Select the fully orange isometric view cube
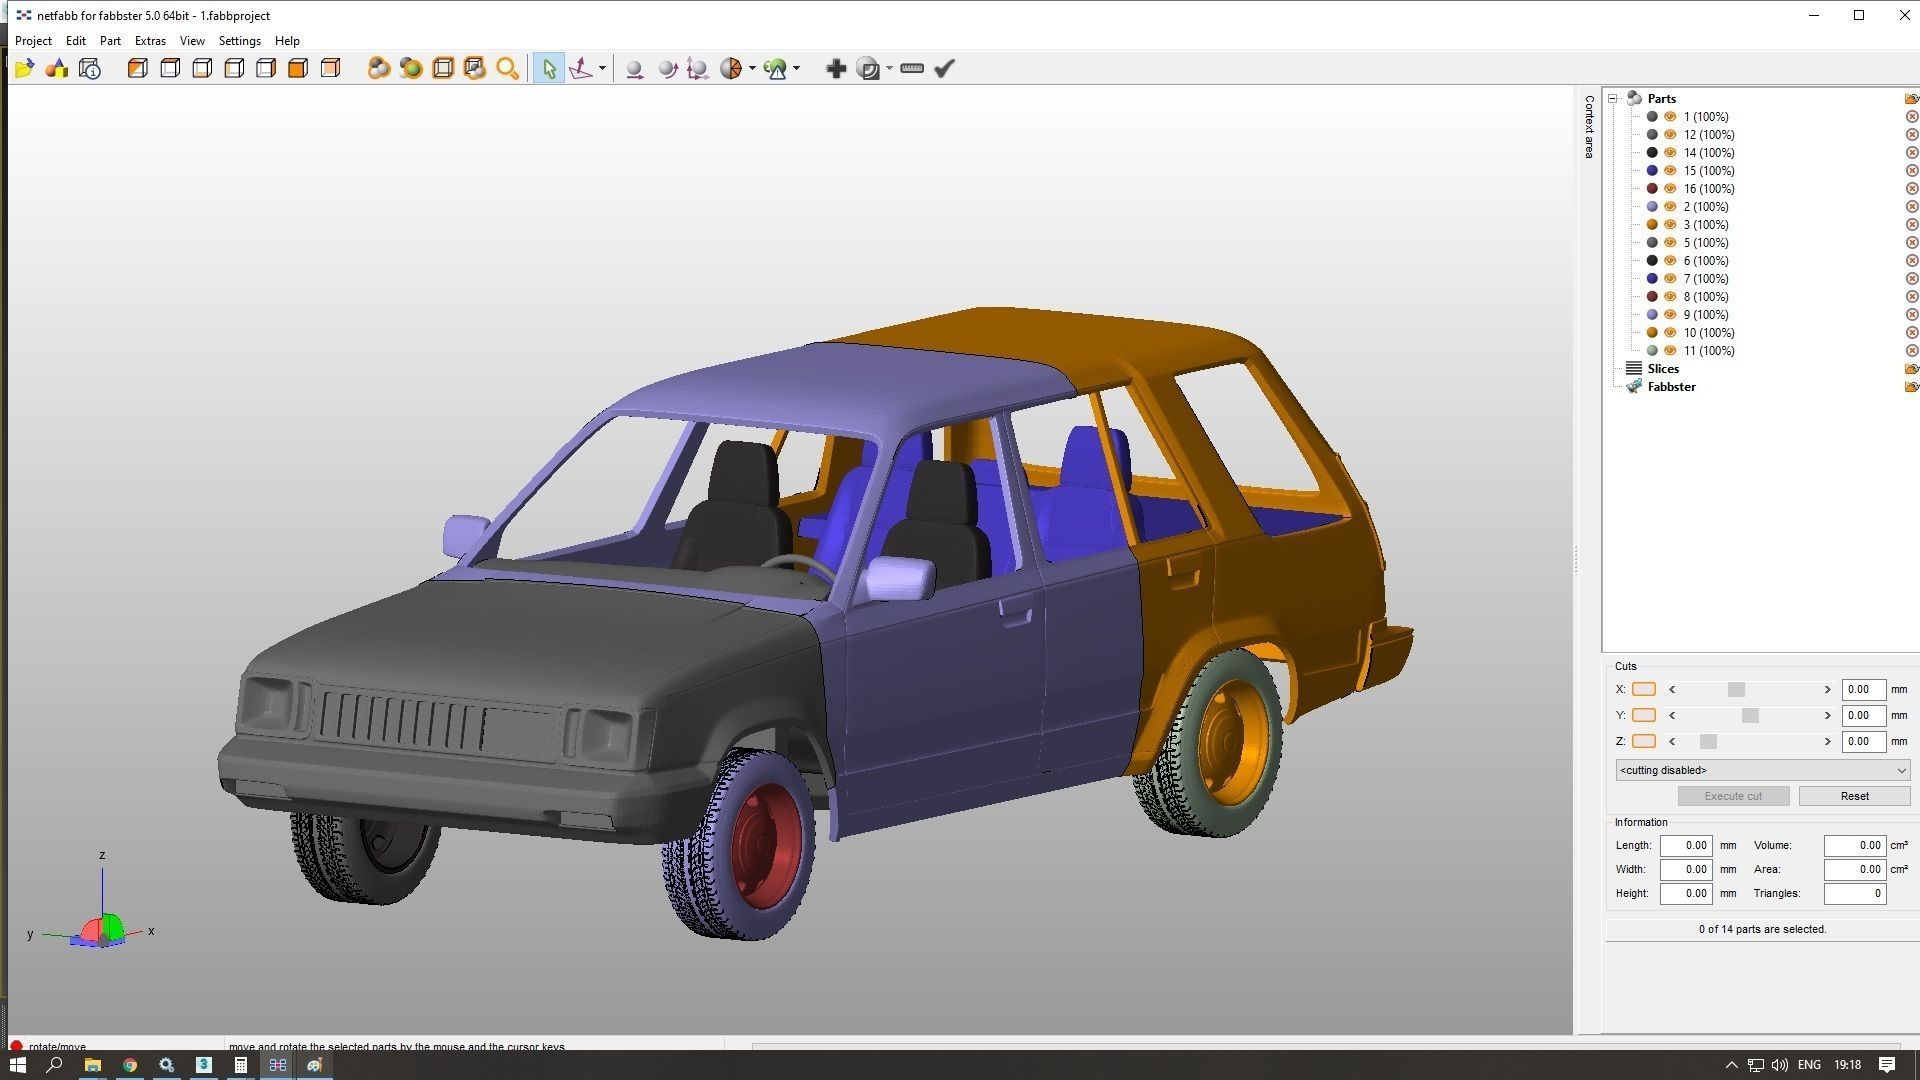 pyautogui.click(x=298, y=68)
